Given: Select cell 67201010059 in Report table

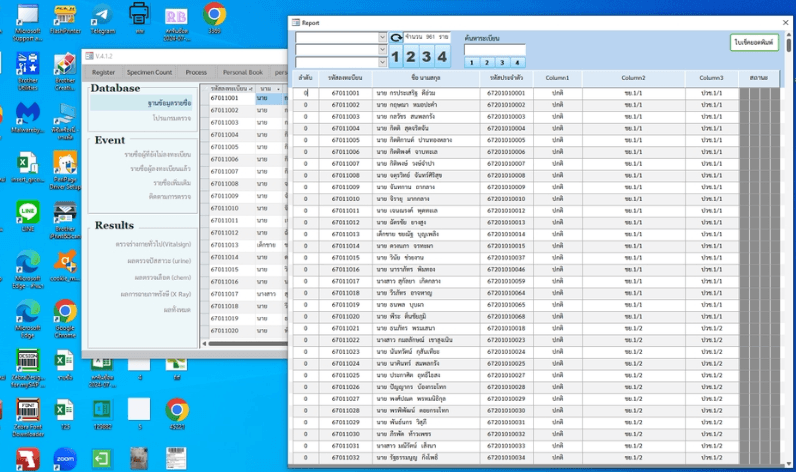Looking at the screenshot, I should (x=506, y=281).
